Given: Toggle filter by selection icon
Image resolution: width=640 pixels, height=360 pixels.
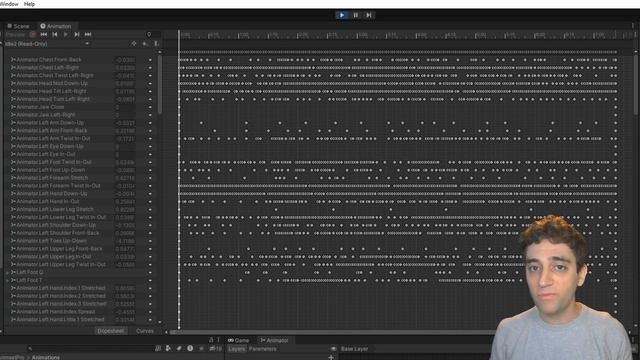Looking at the screenshot, I should pos(133,44).
